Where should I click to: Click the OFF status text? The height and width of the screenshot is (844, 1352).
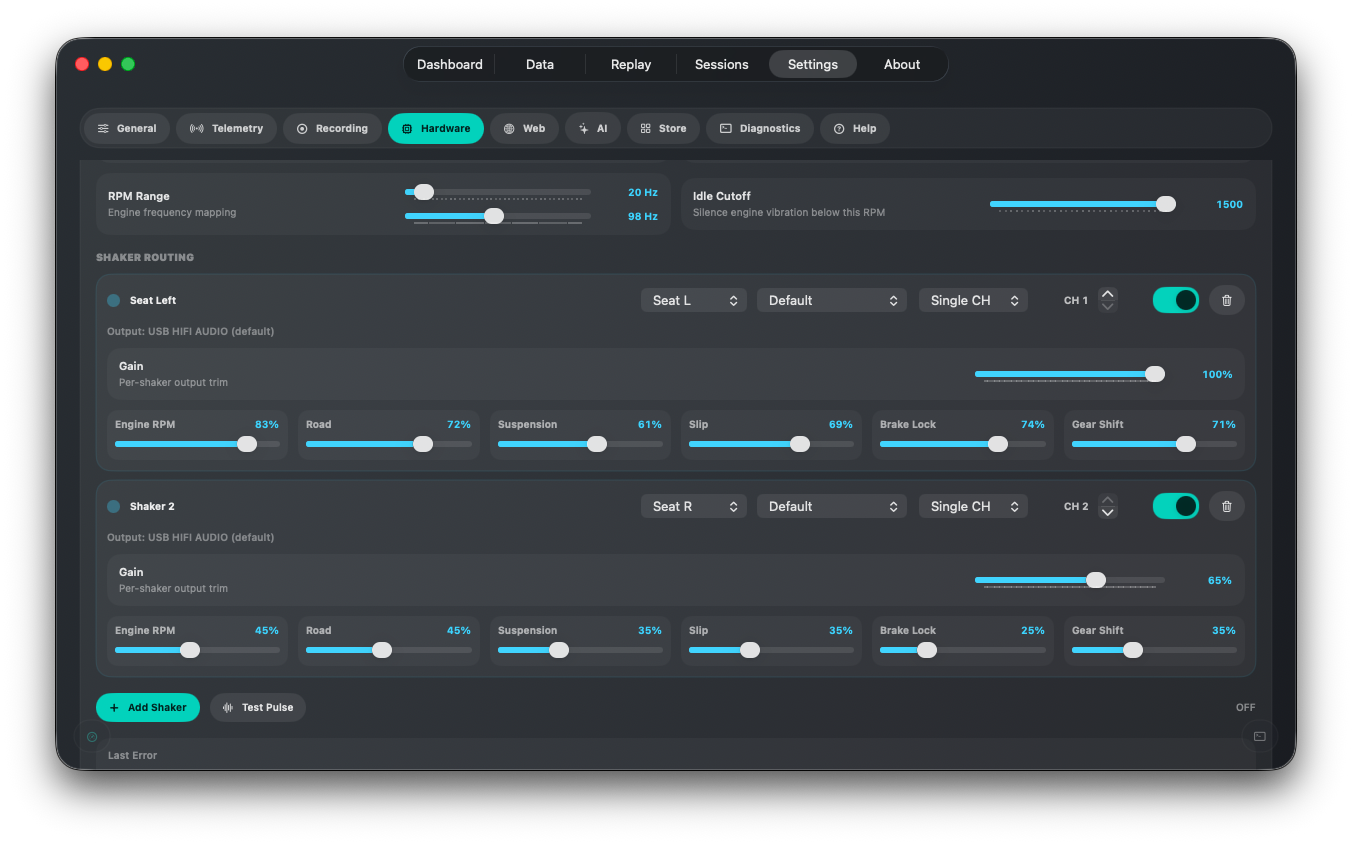click(1245, 707)
